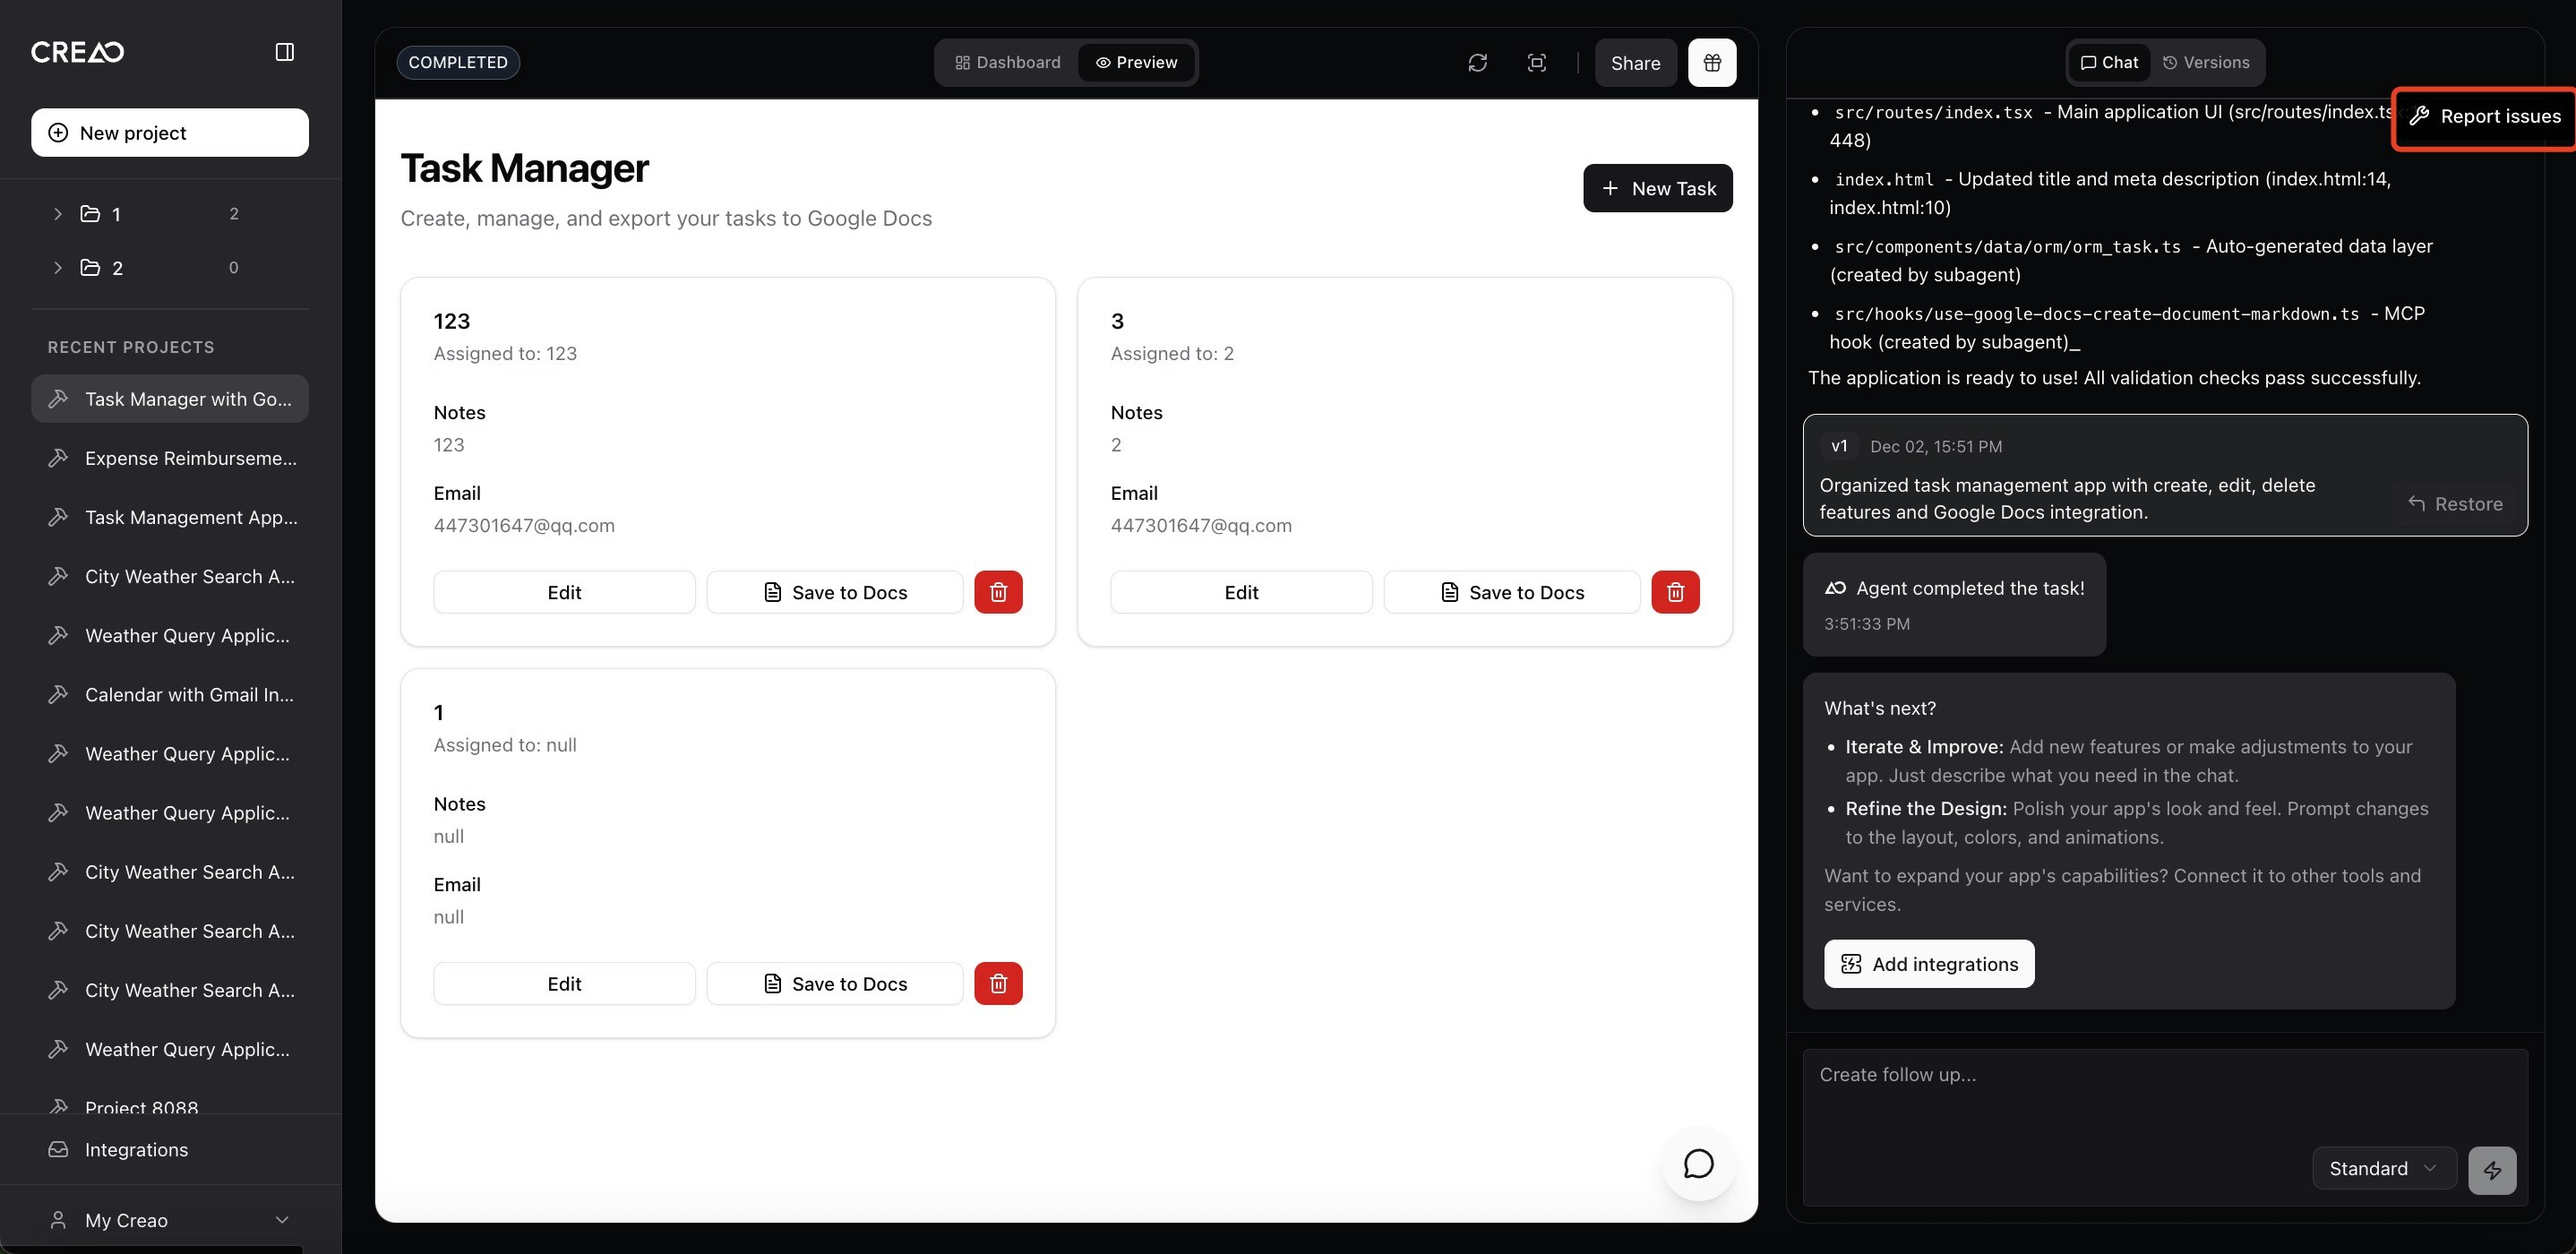
Task: Click the New Task button
Action: point(1657,188)
